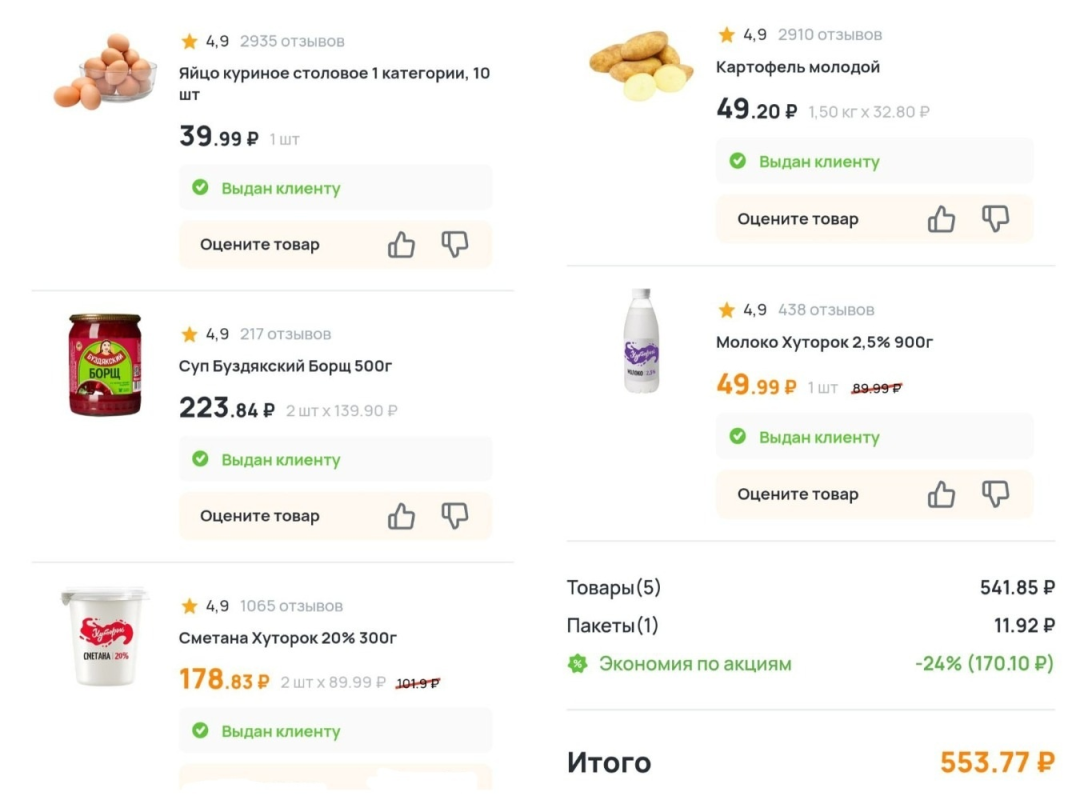1080x800 pixels.
Task: Thumbs down the Картофель молодой item
Action: (x=995, y=219)
